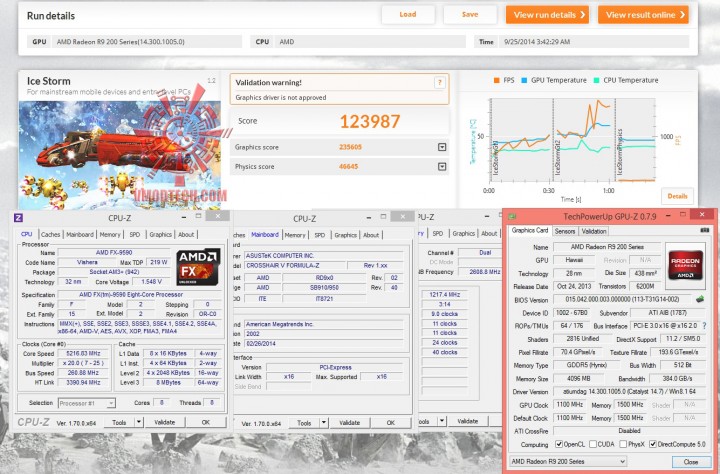
Task: Open chart Details button
Action: (677, 196)
